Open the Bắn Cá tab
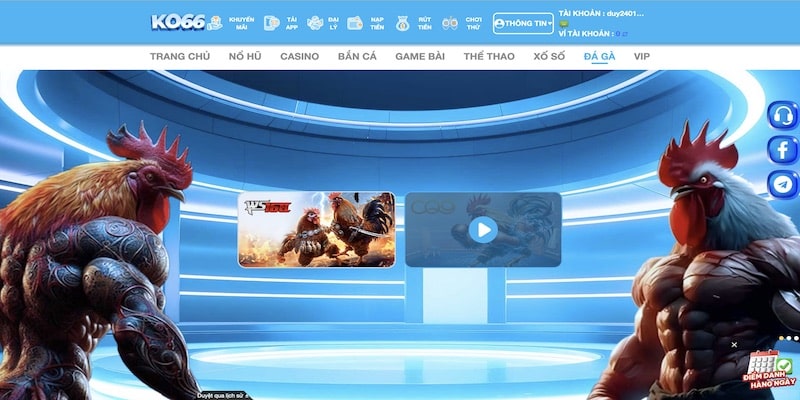Image resolution: width=800 pixels, height=400 pixels. click(357, 57)
